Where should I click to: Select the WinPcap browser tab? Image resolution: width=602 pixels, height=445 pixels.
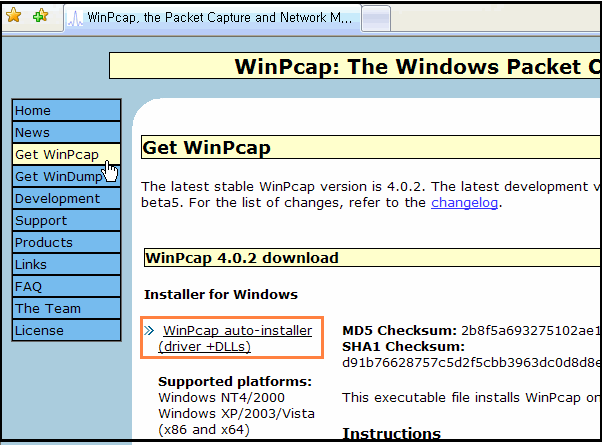tap(213, 18)
